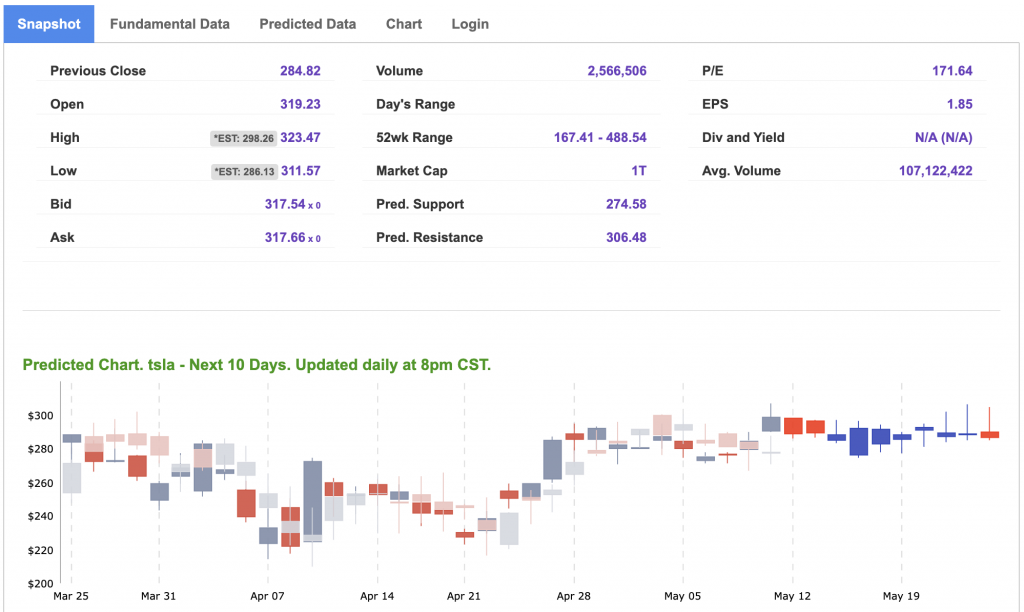
Task: Switch to the Fundamental Data tab
Action: pos(170,24)
